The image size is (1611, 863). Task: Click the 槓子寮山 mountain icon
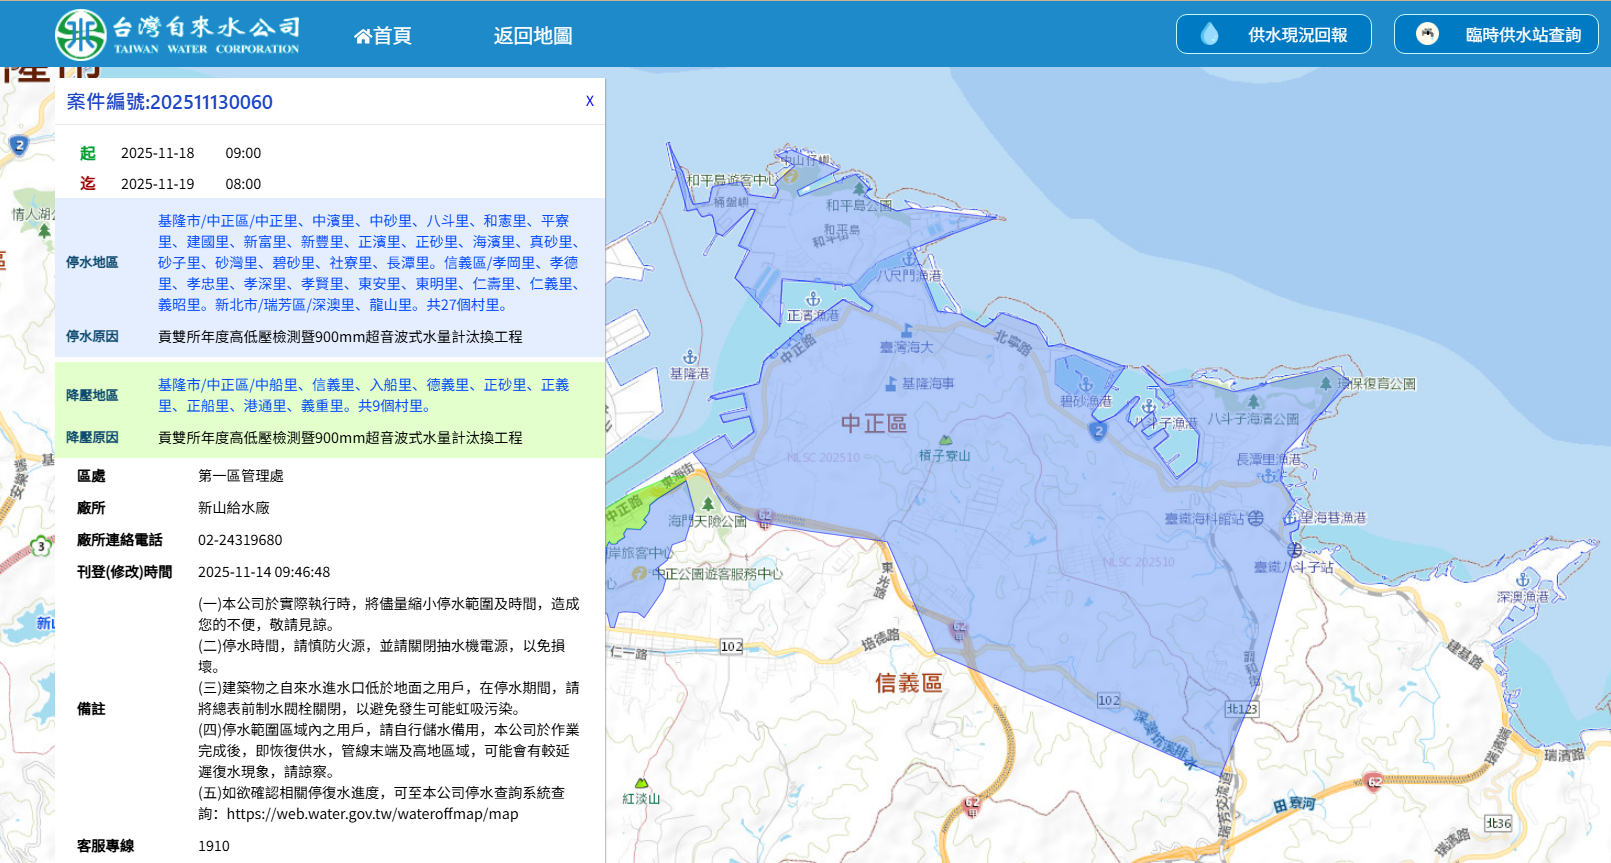click(x=945, y=440)
